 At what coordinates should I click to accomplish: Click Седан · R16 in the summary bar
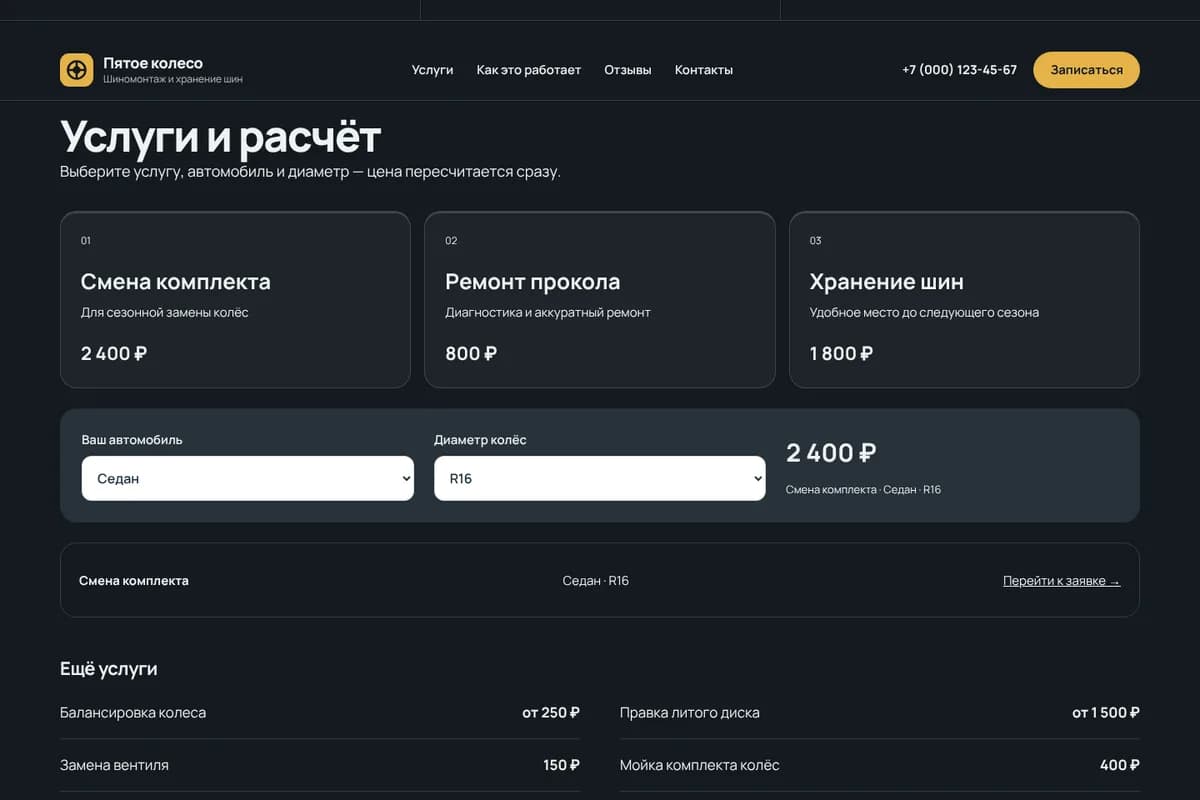click(x=596, y=581)
